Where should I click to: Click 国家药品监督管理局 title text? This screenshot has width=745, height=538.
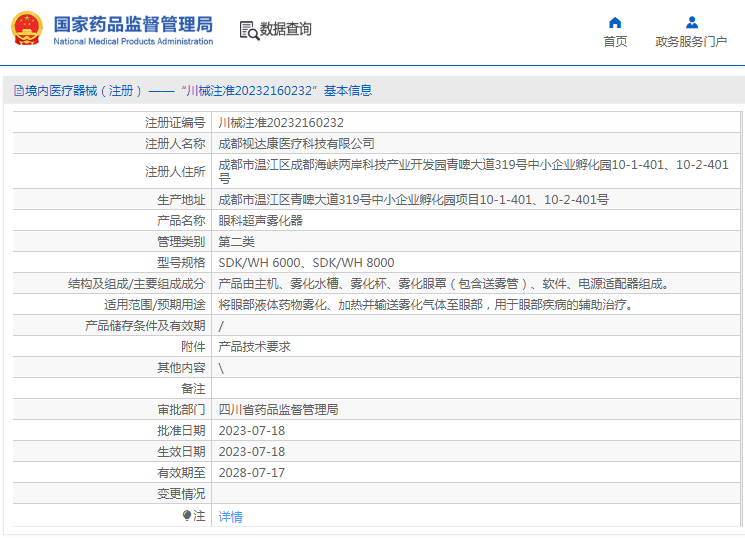coord(133,24)
